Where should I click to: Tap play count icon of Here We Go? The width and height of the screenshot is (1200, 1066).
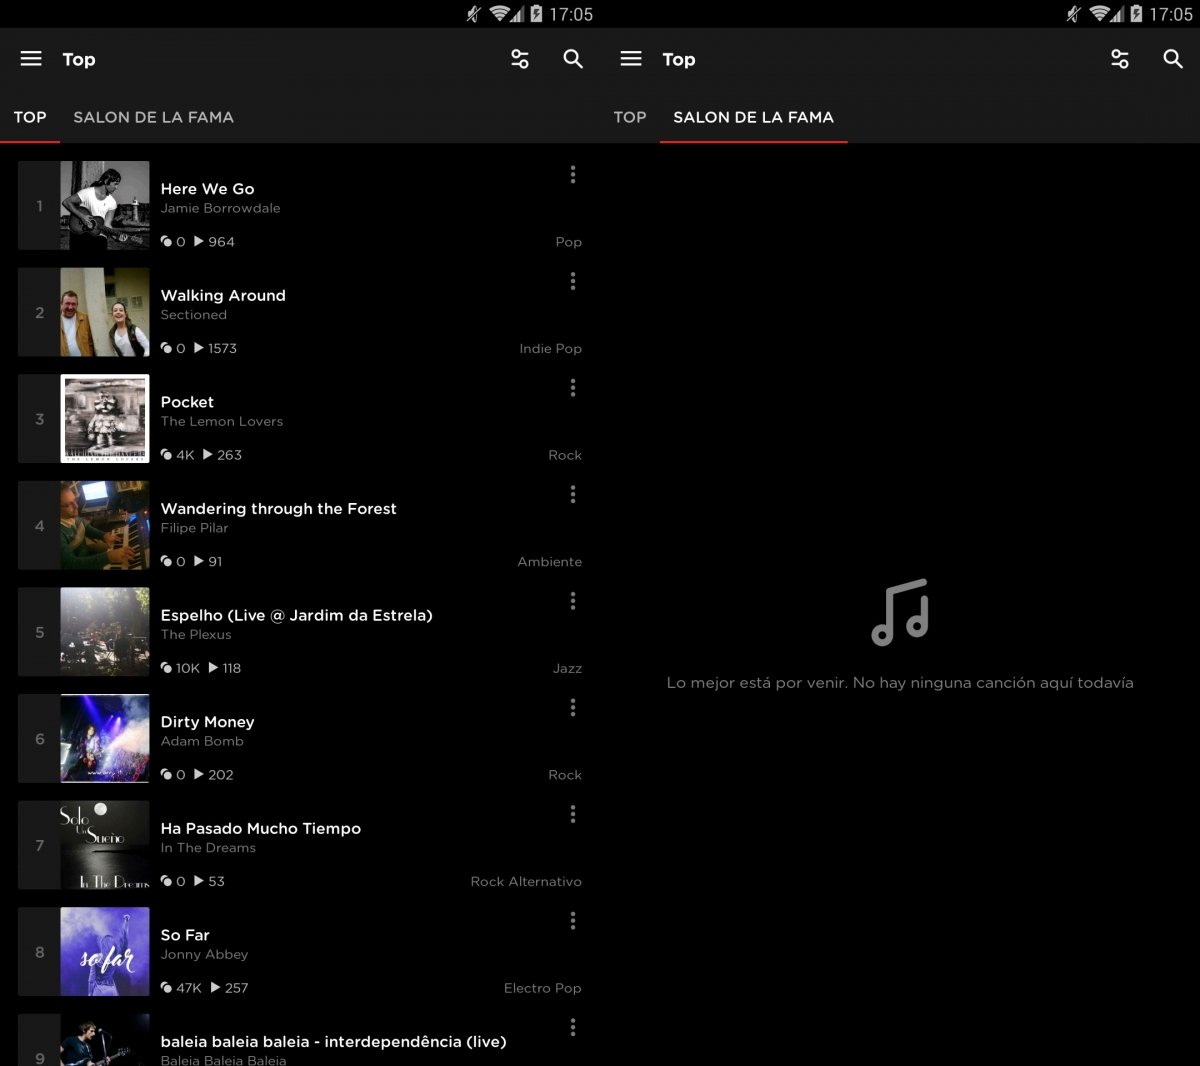pyautogui.click(x=199, y=241)
